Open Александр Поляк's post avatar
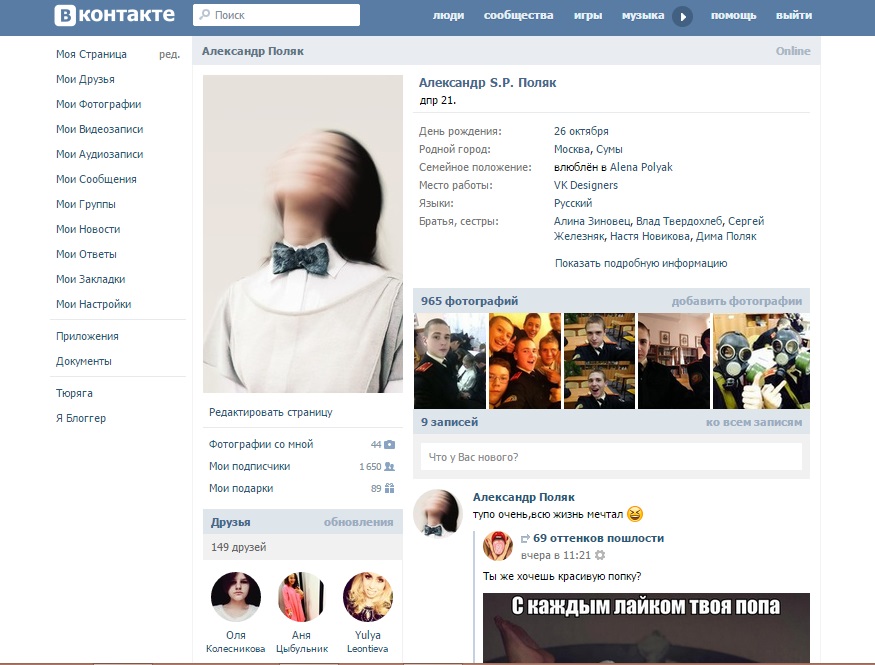This screenshot has height=665, width=875. click(438, 514)
